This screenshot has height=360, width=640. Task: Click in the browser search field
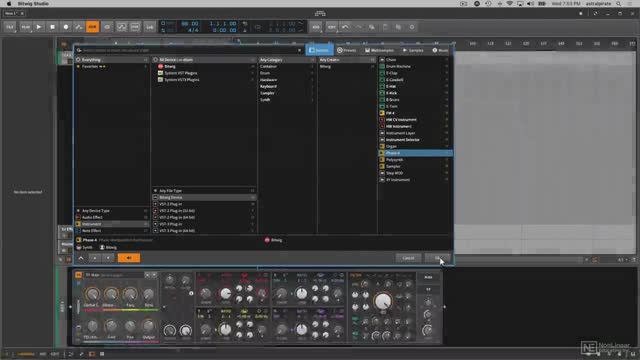click(x=189, y=50)
